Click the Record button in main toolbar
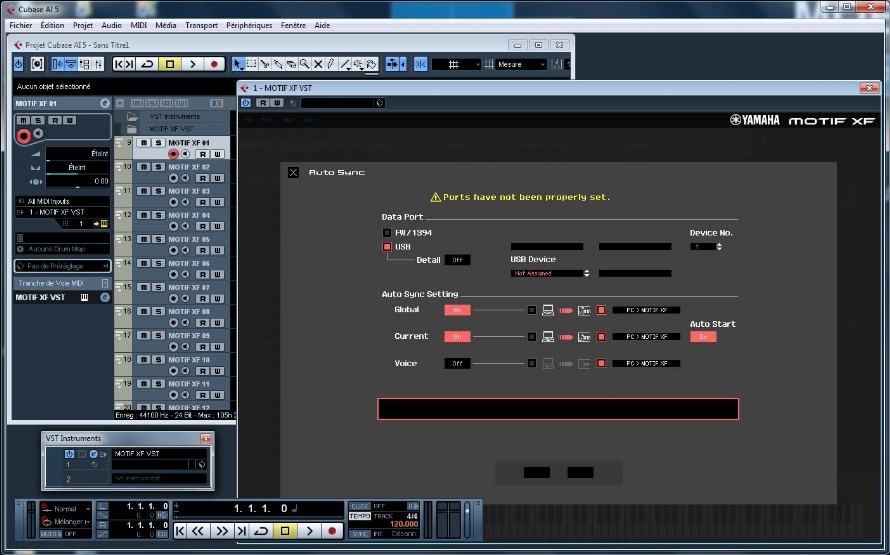Screen dimensions: 890x555 click(214, 64)
